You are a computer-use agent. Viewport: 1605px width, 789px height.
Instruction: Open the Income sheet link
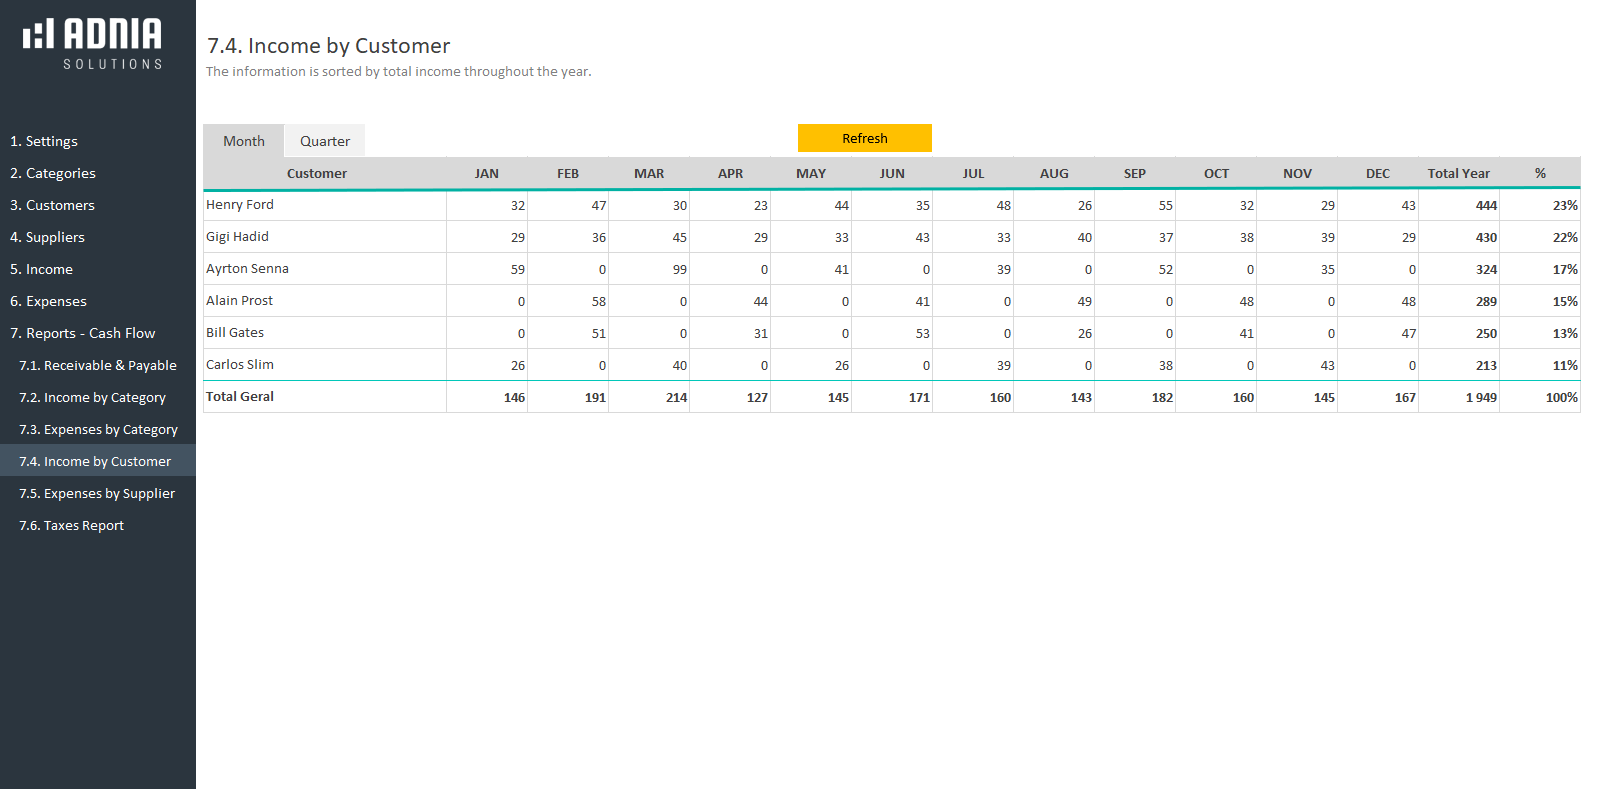(x=41, y=269)
